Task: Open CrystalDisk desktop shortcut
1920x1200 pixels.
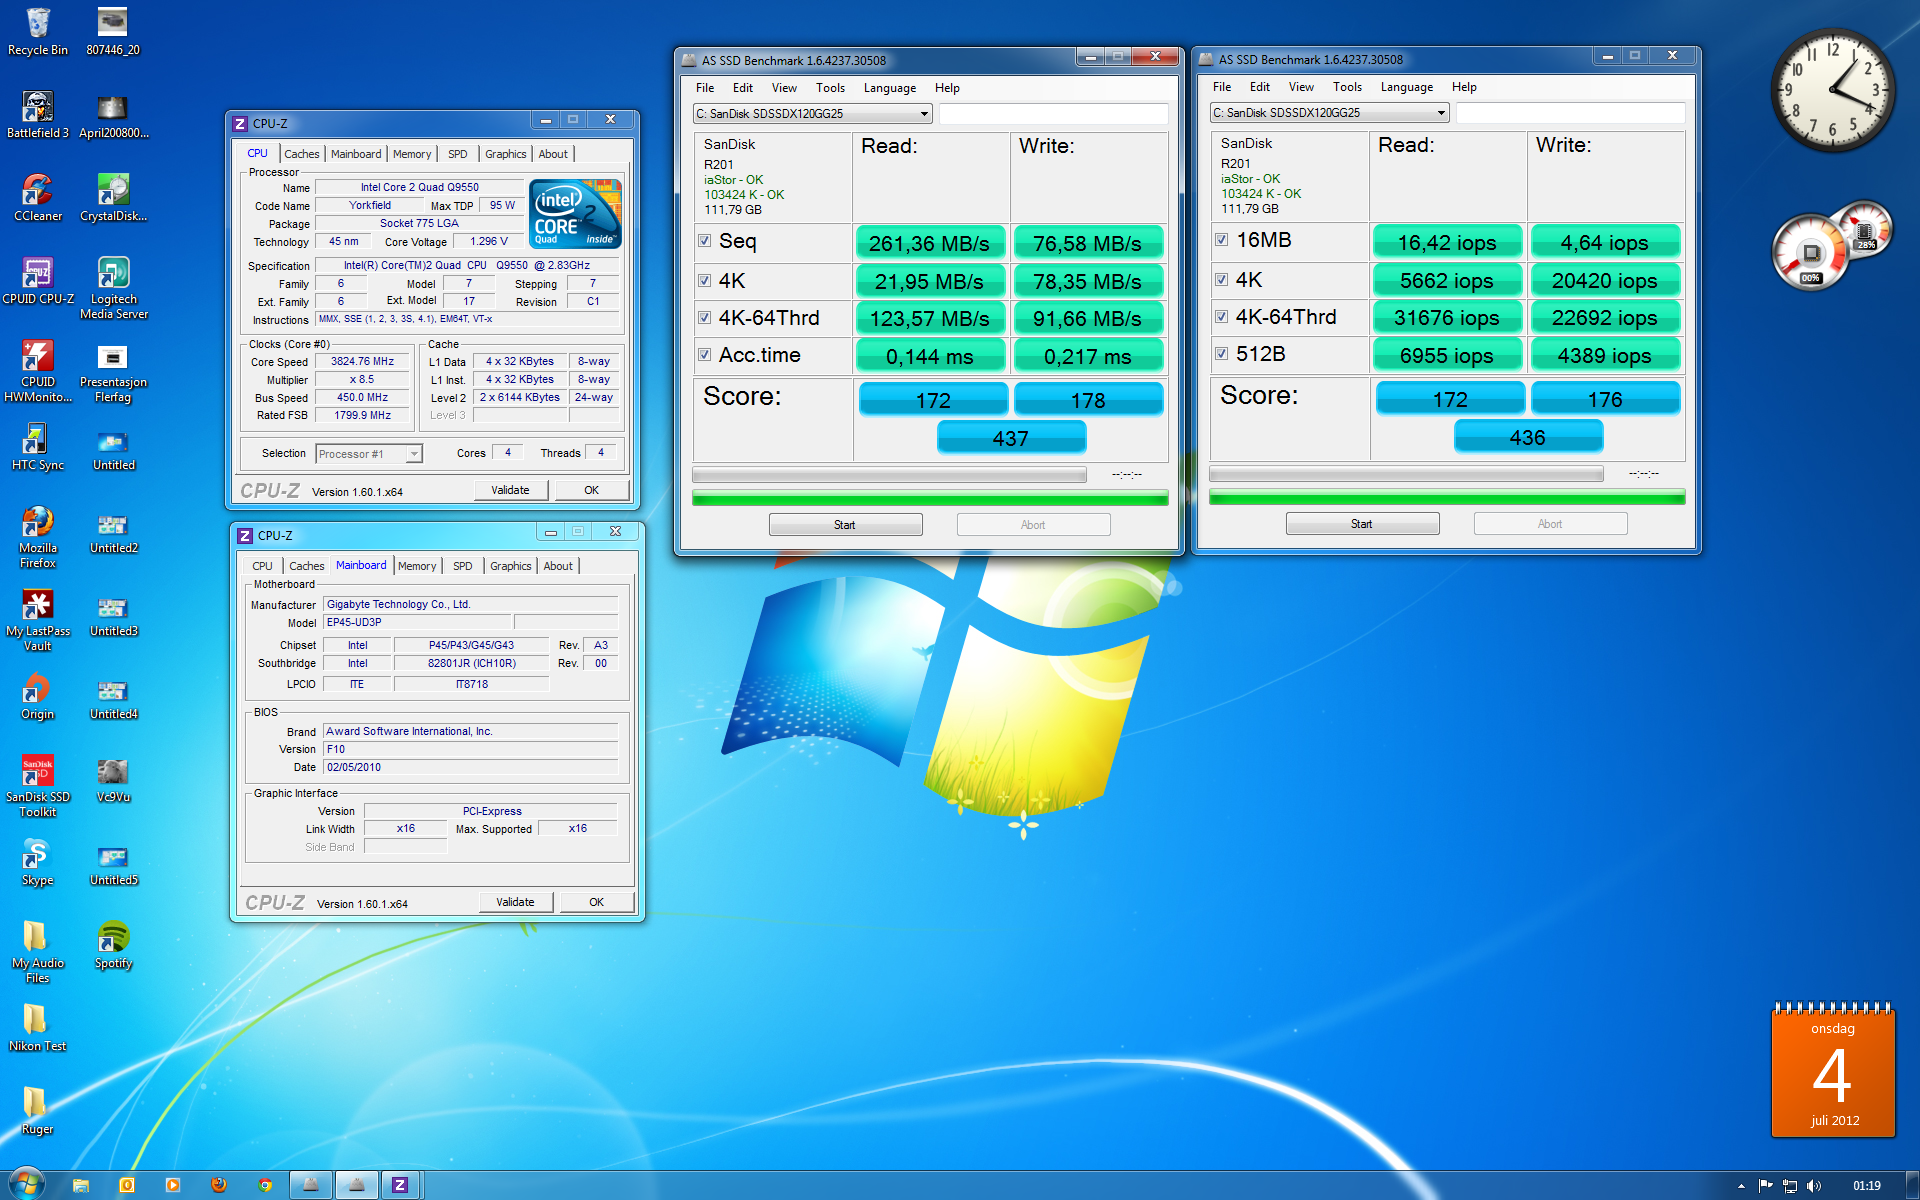Action: click(x=113, y=198)
